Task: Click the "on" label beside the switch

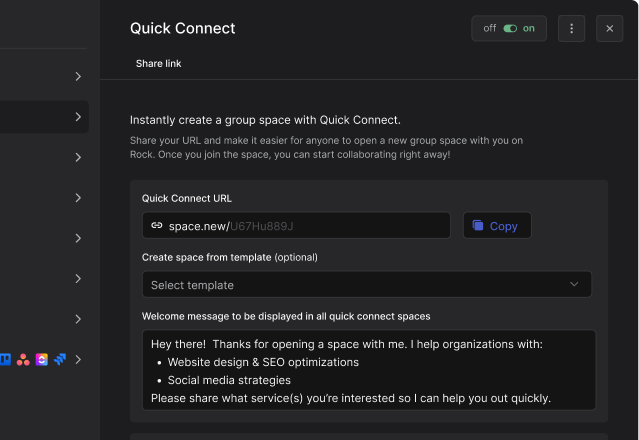Action: pyautogui.click(x=529, y=29)
